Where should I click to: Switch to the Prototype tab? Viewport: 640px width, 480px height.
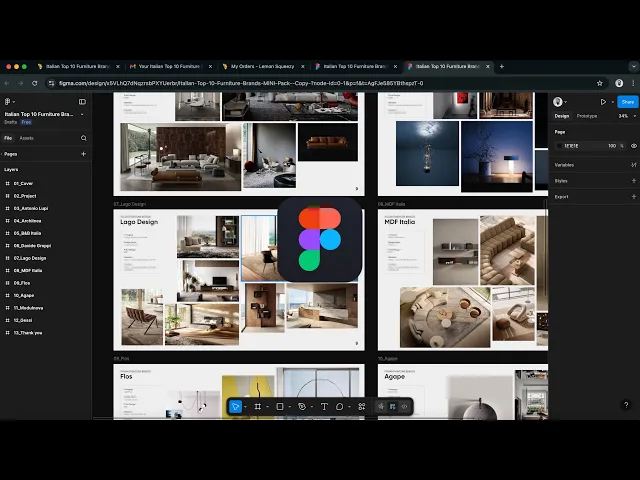(x=587, y=116)
